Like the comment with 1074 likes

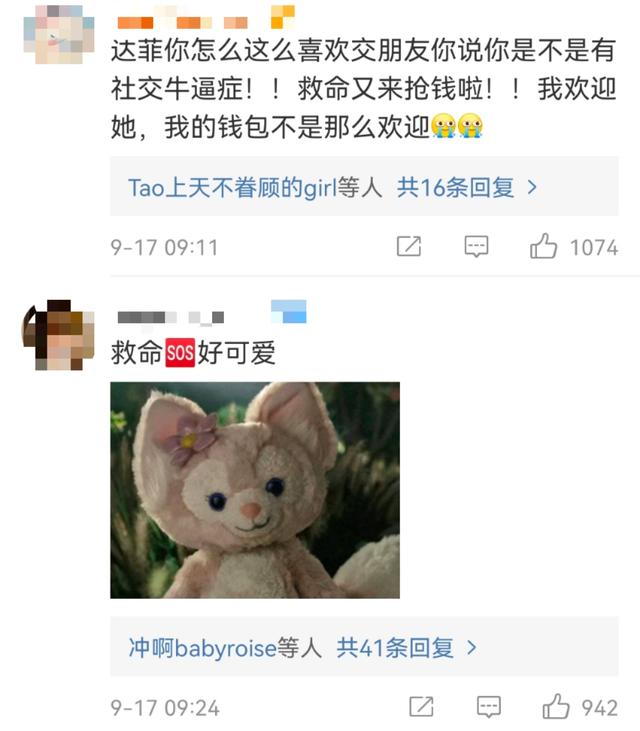[544, 246]
